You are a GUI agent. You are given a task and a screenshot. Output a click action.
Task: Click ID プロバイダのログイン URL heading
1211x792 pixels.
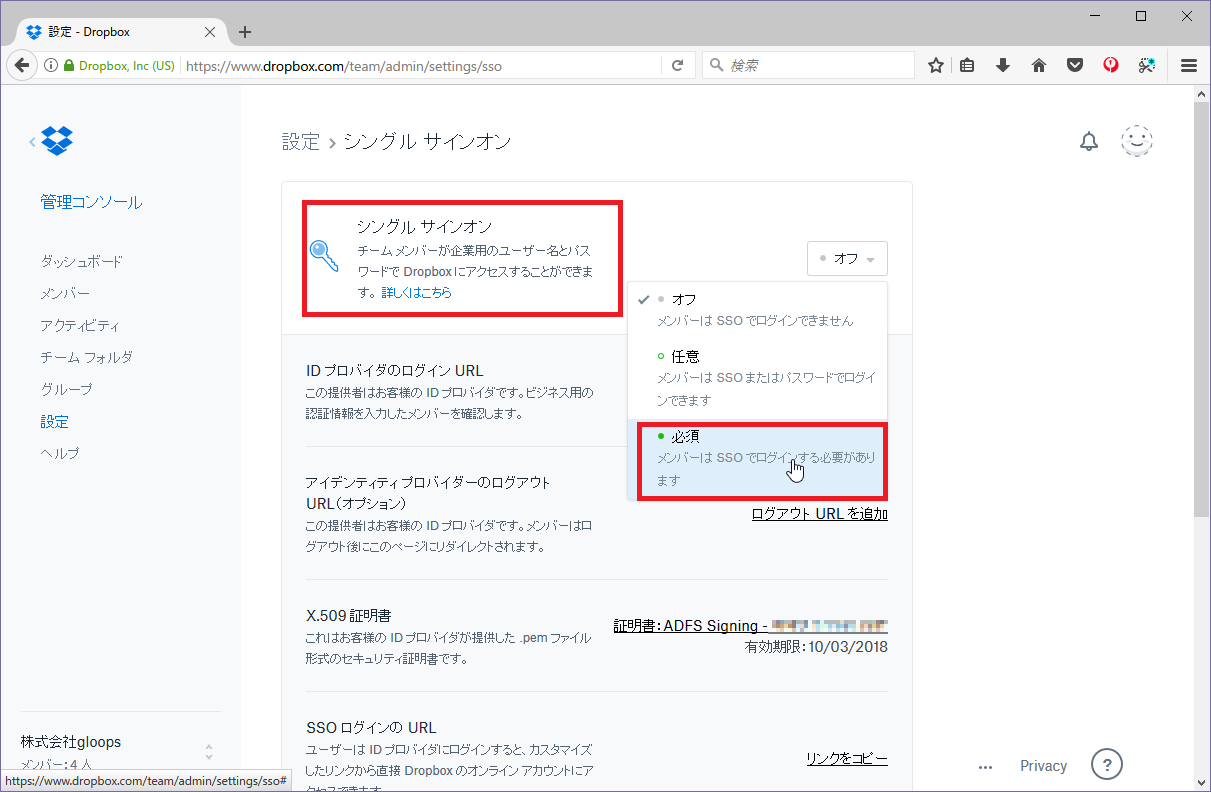(x=394, y=371)
